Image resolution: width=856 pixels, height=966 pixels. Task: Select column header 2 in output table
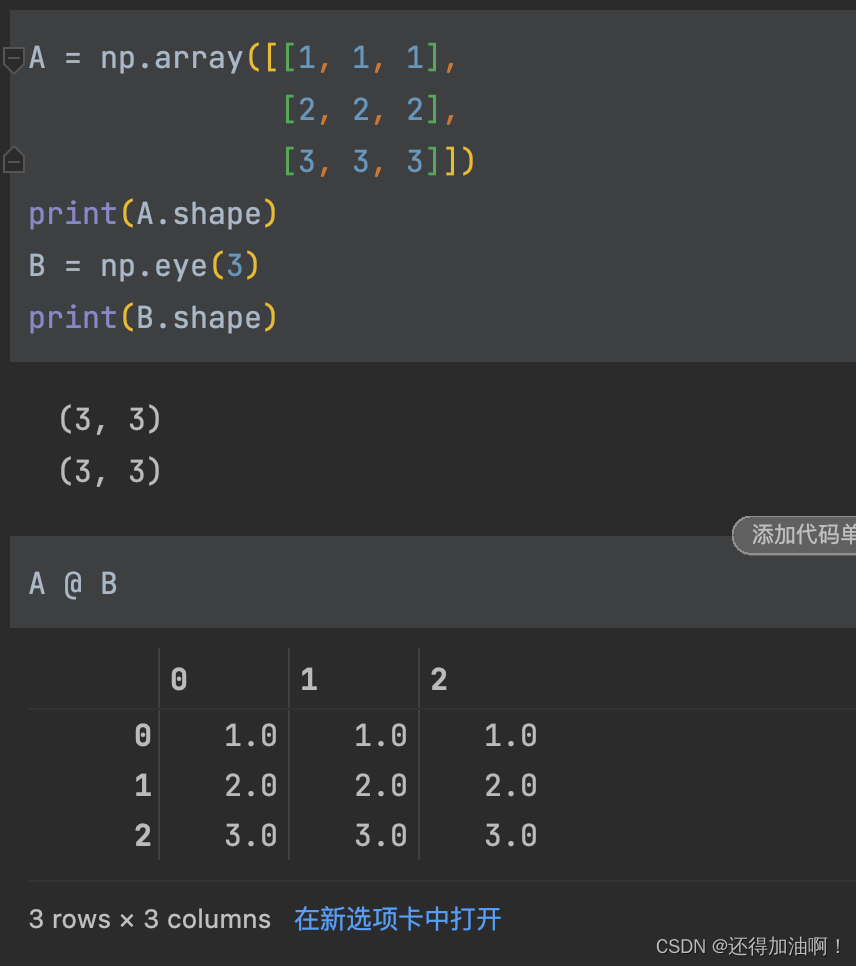click(x=439, y=680)
